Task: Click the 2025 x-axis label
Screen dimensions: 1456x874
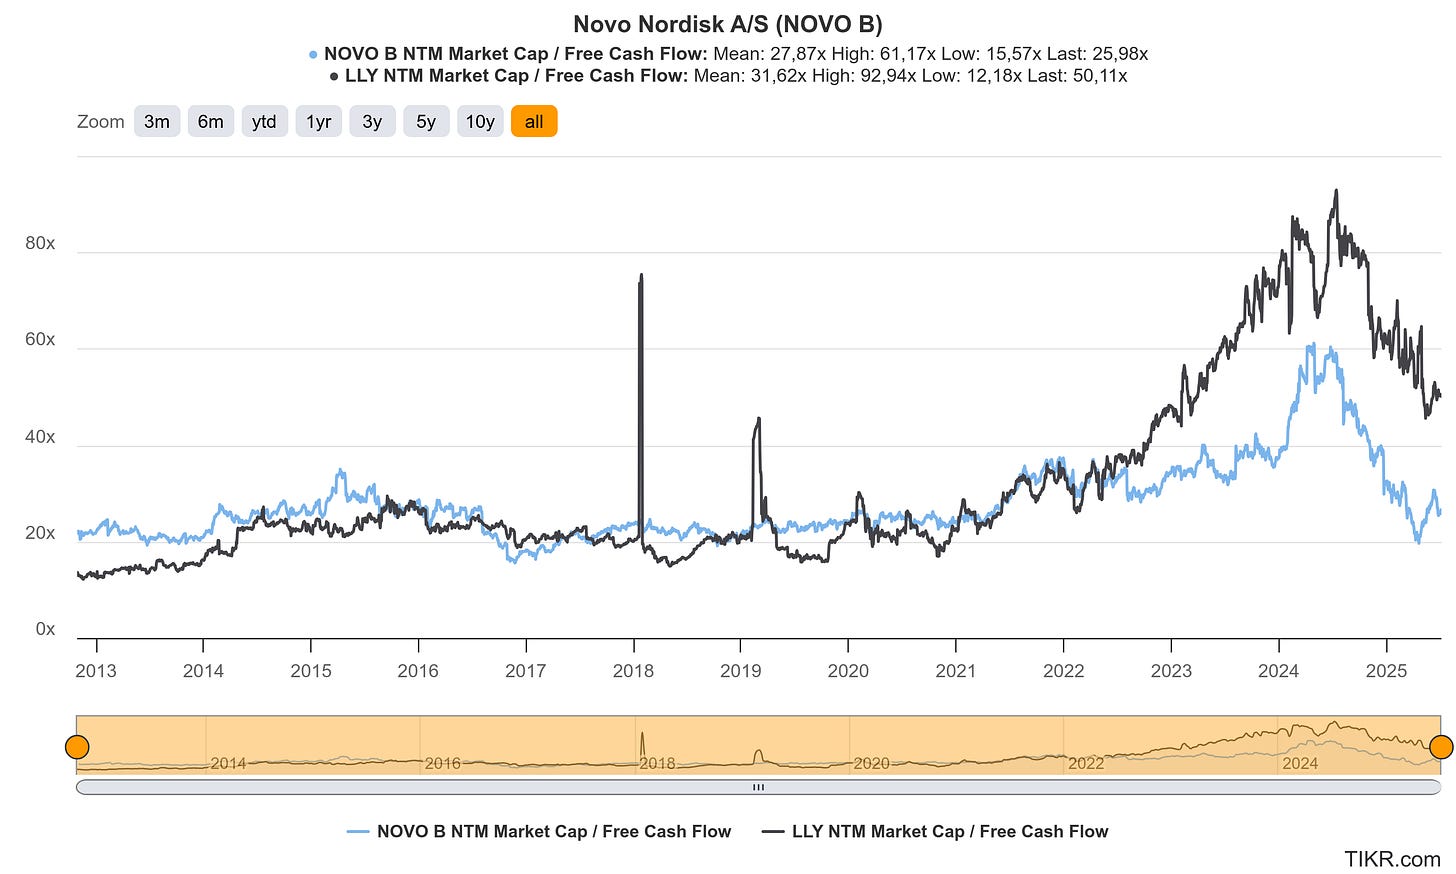Action: (x=1386, y=671)
